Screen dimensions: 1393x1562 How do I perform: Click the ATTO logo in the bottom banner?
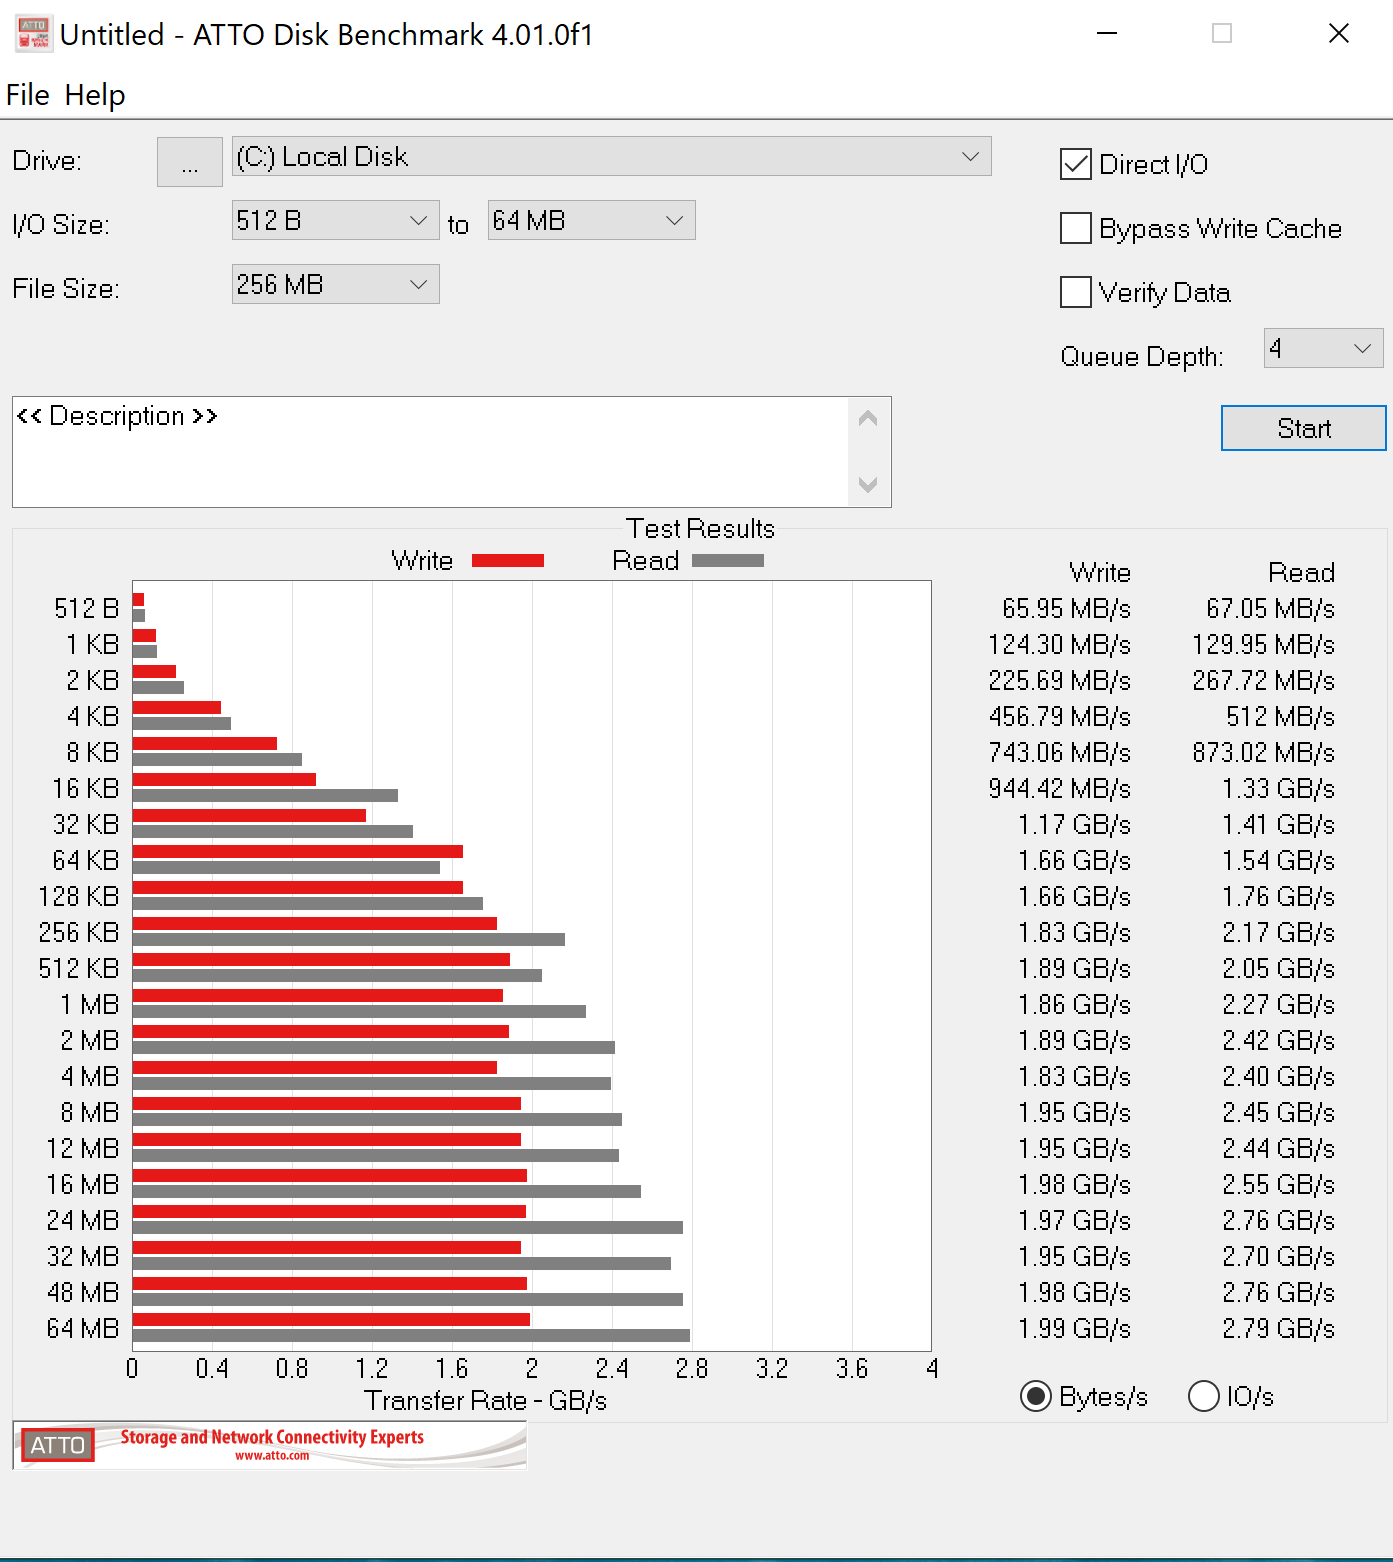click(x=58, y=1445)
